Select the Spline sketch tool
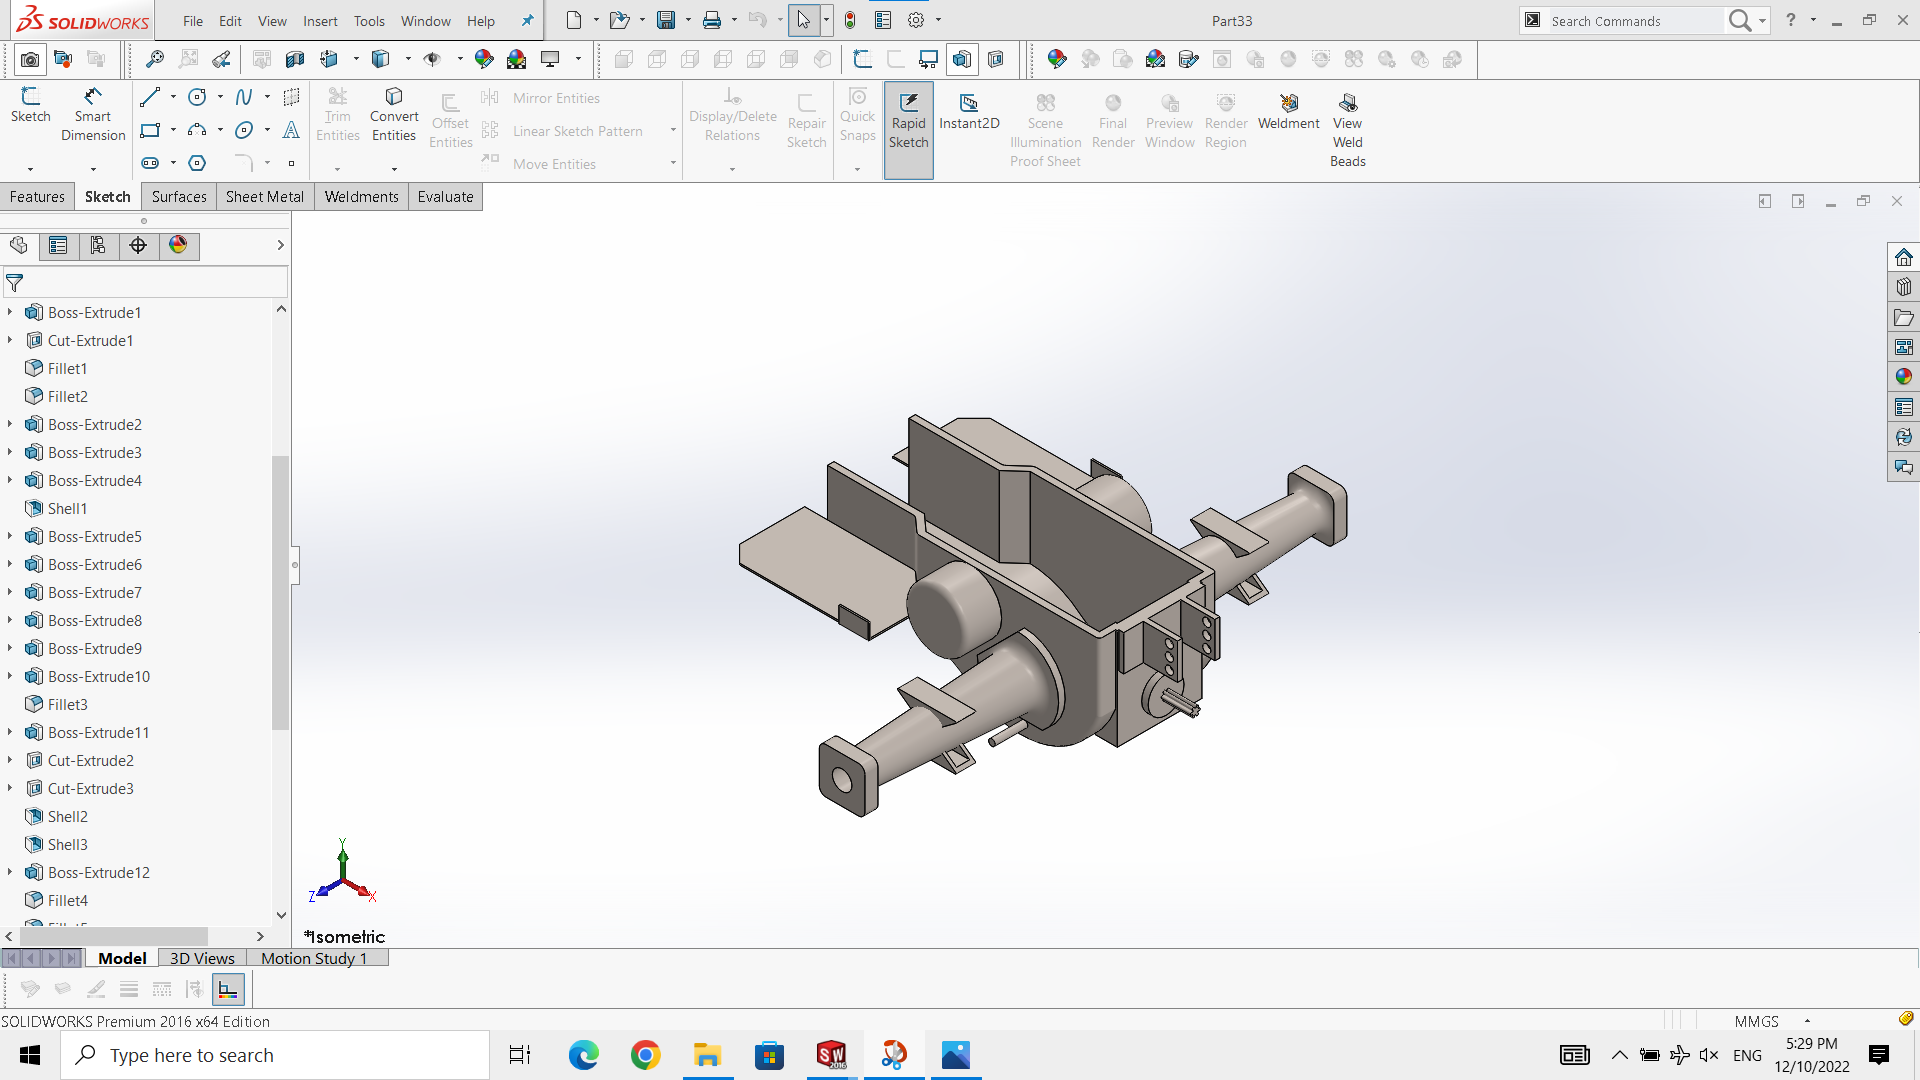1920x1080 pixels. 244,97
